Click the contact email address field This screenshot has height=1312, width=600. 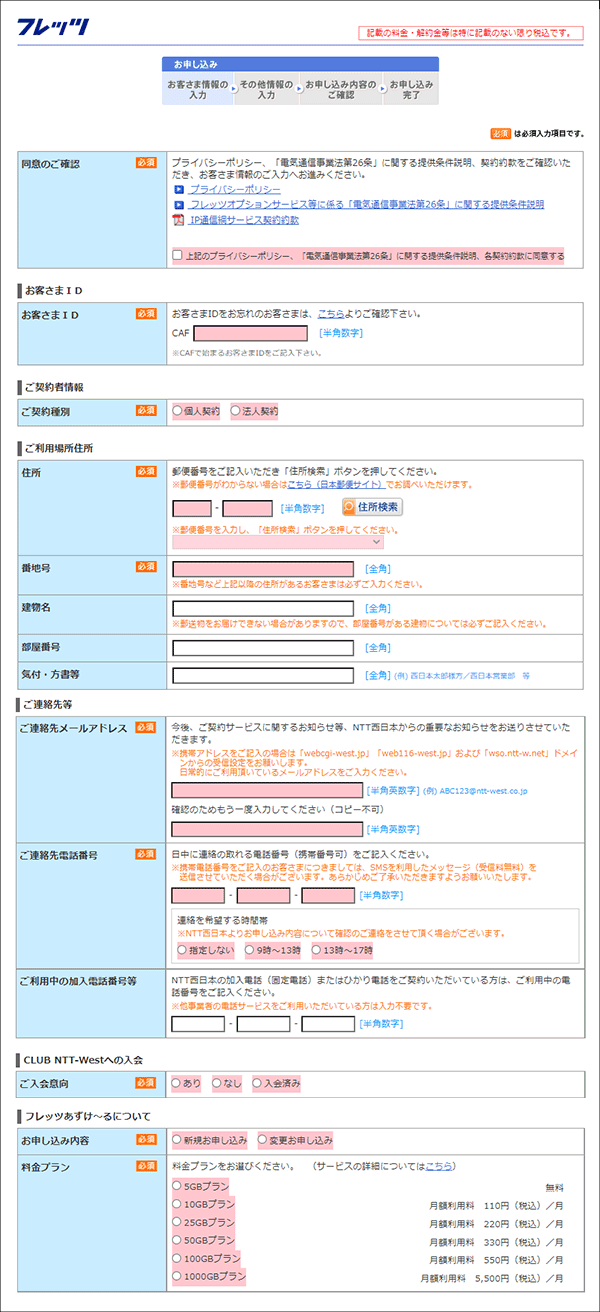tap(267, 791)
